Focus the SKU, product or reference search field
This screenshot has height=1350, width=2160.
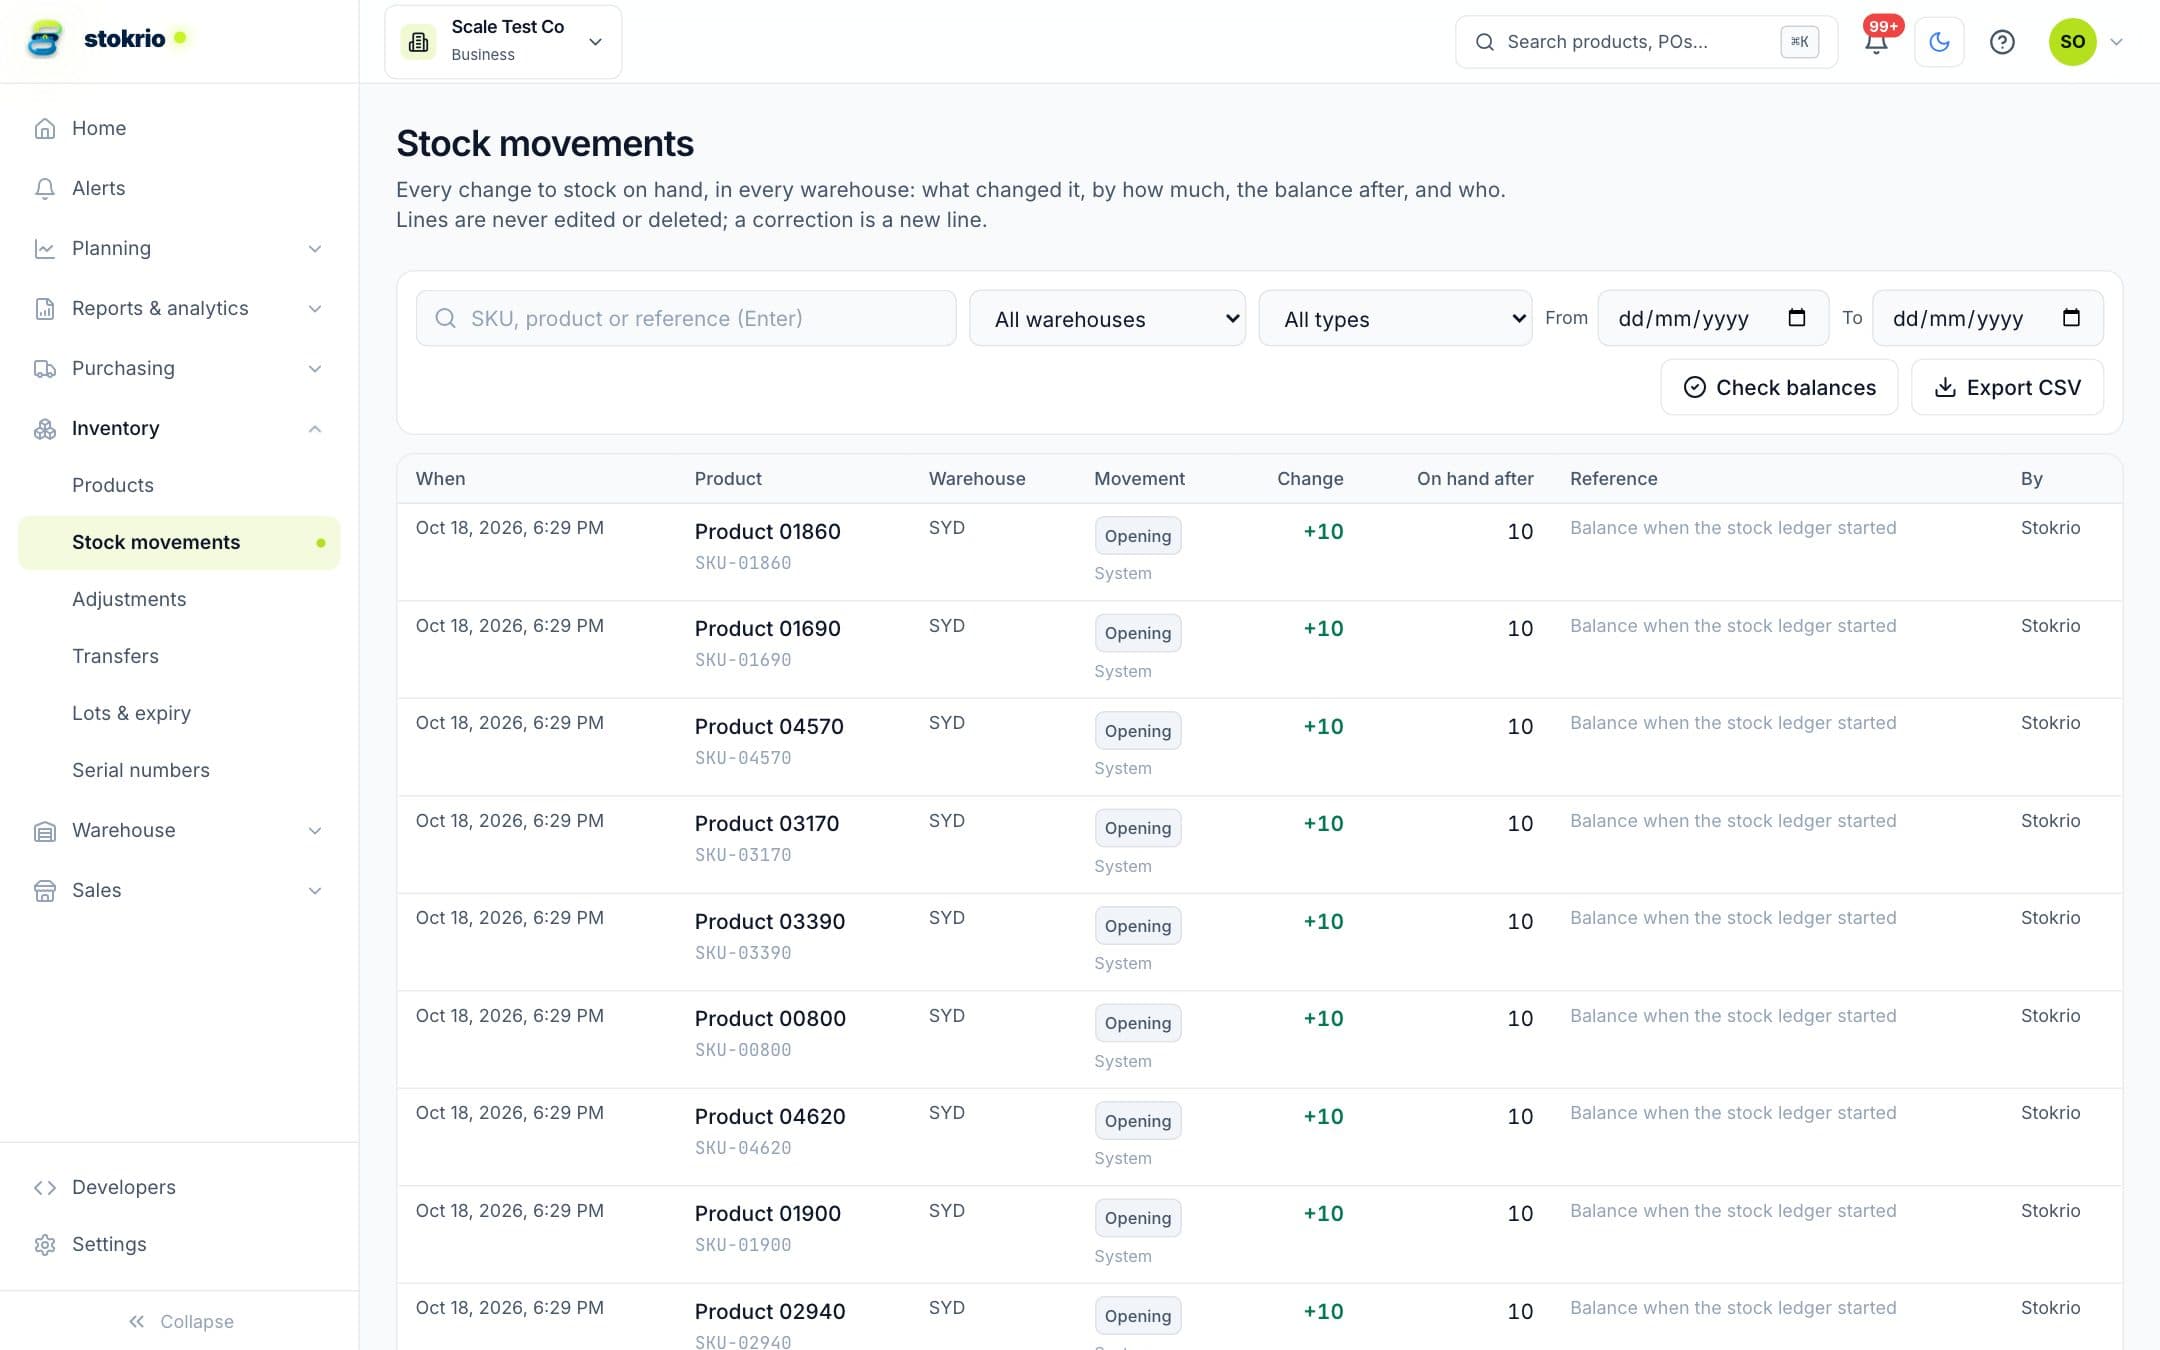[x=686, y=318]
